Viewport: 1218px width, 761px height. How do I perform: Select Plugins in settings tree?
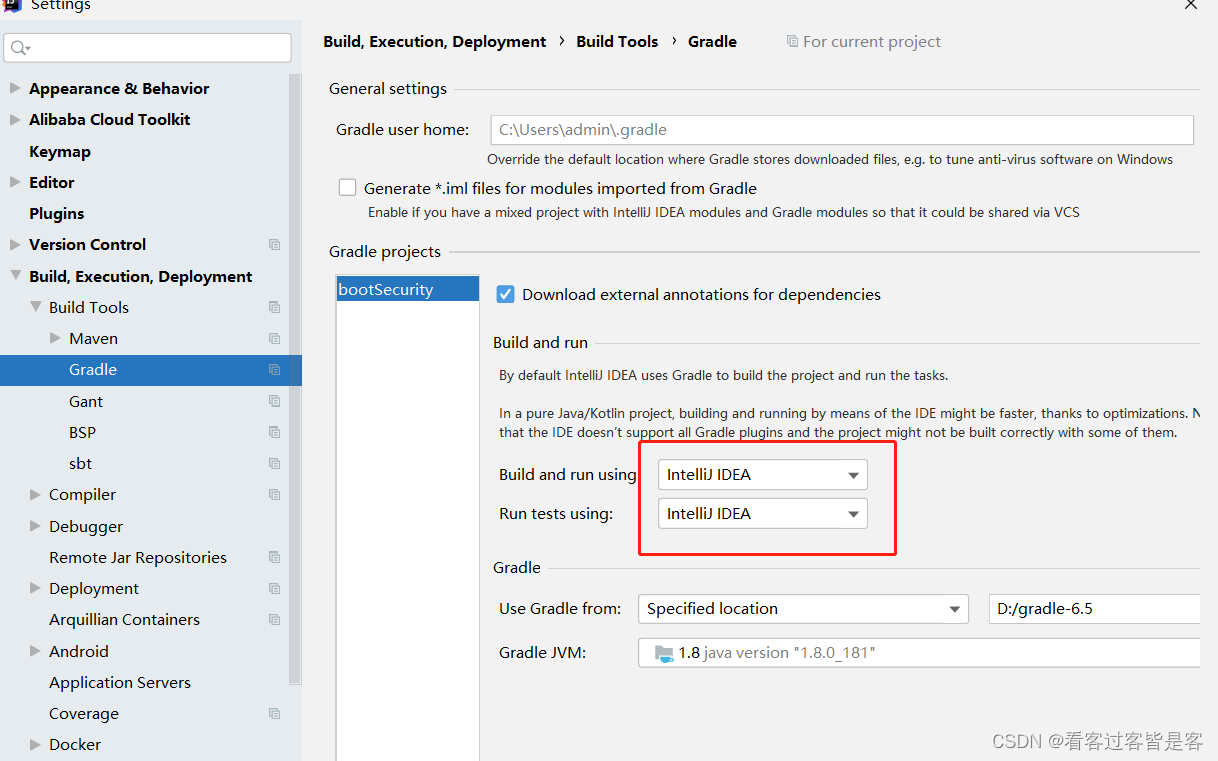coord(57,213)
